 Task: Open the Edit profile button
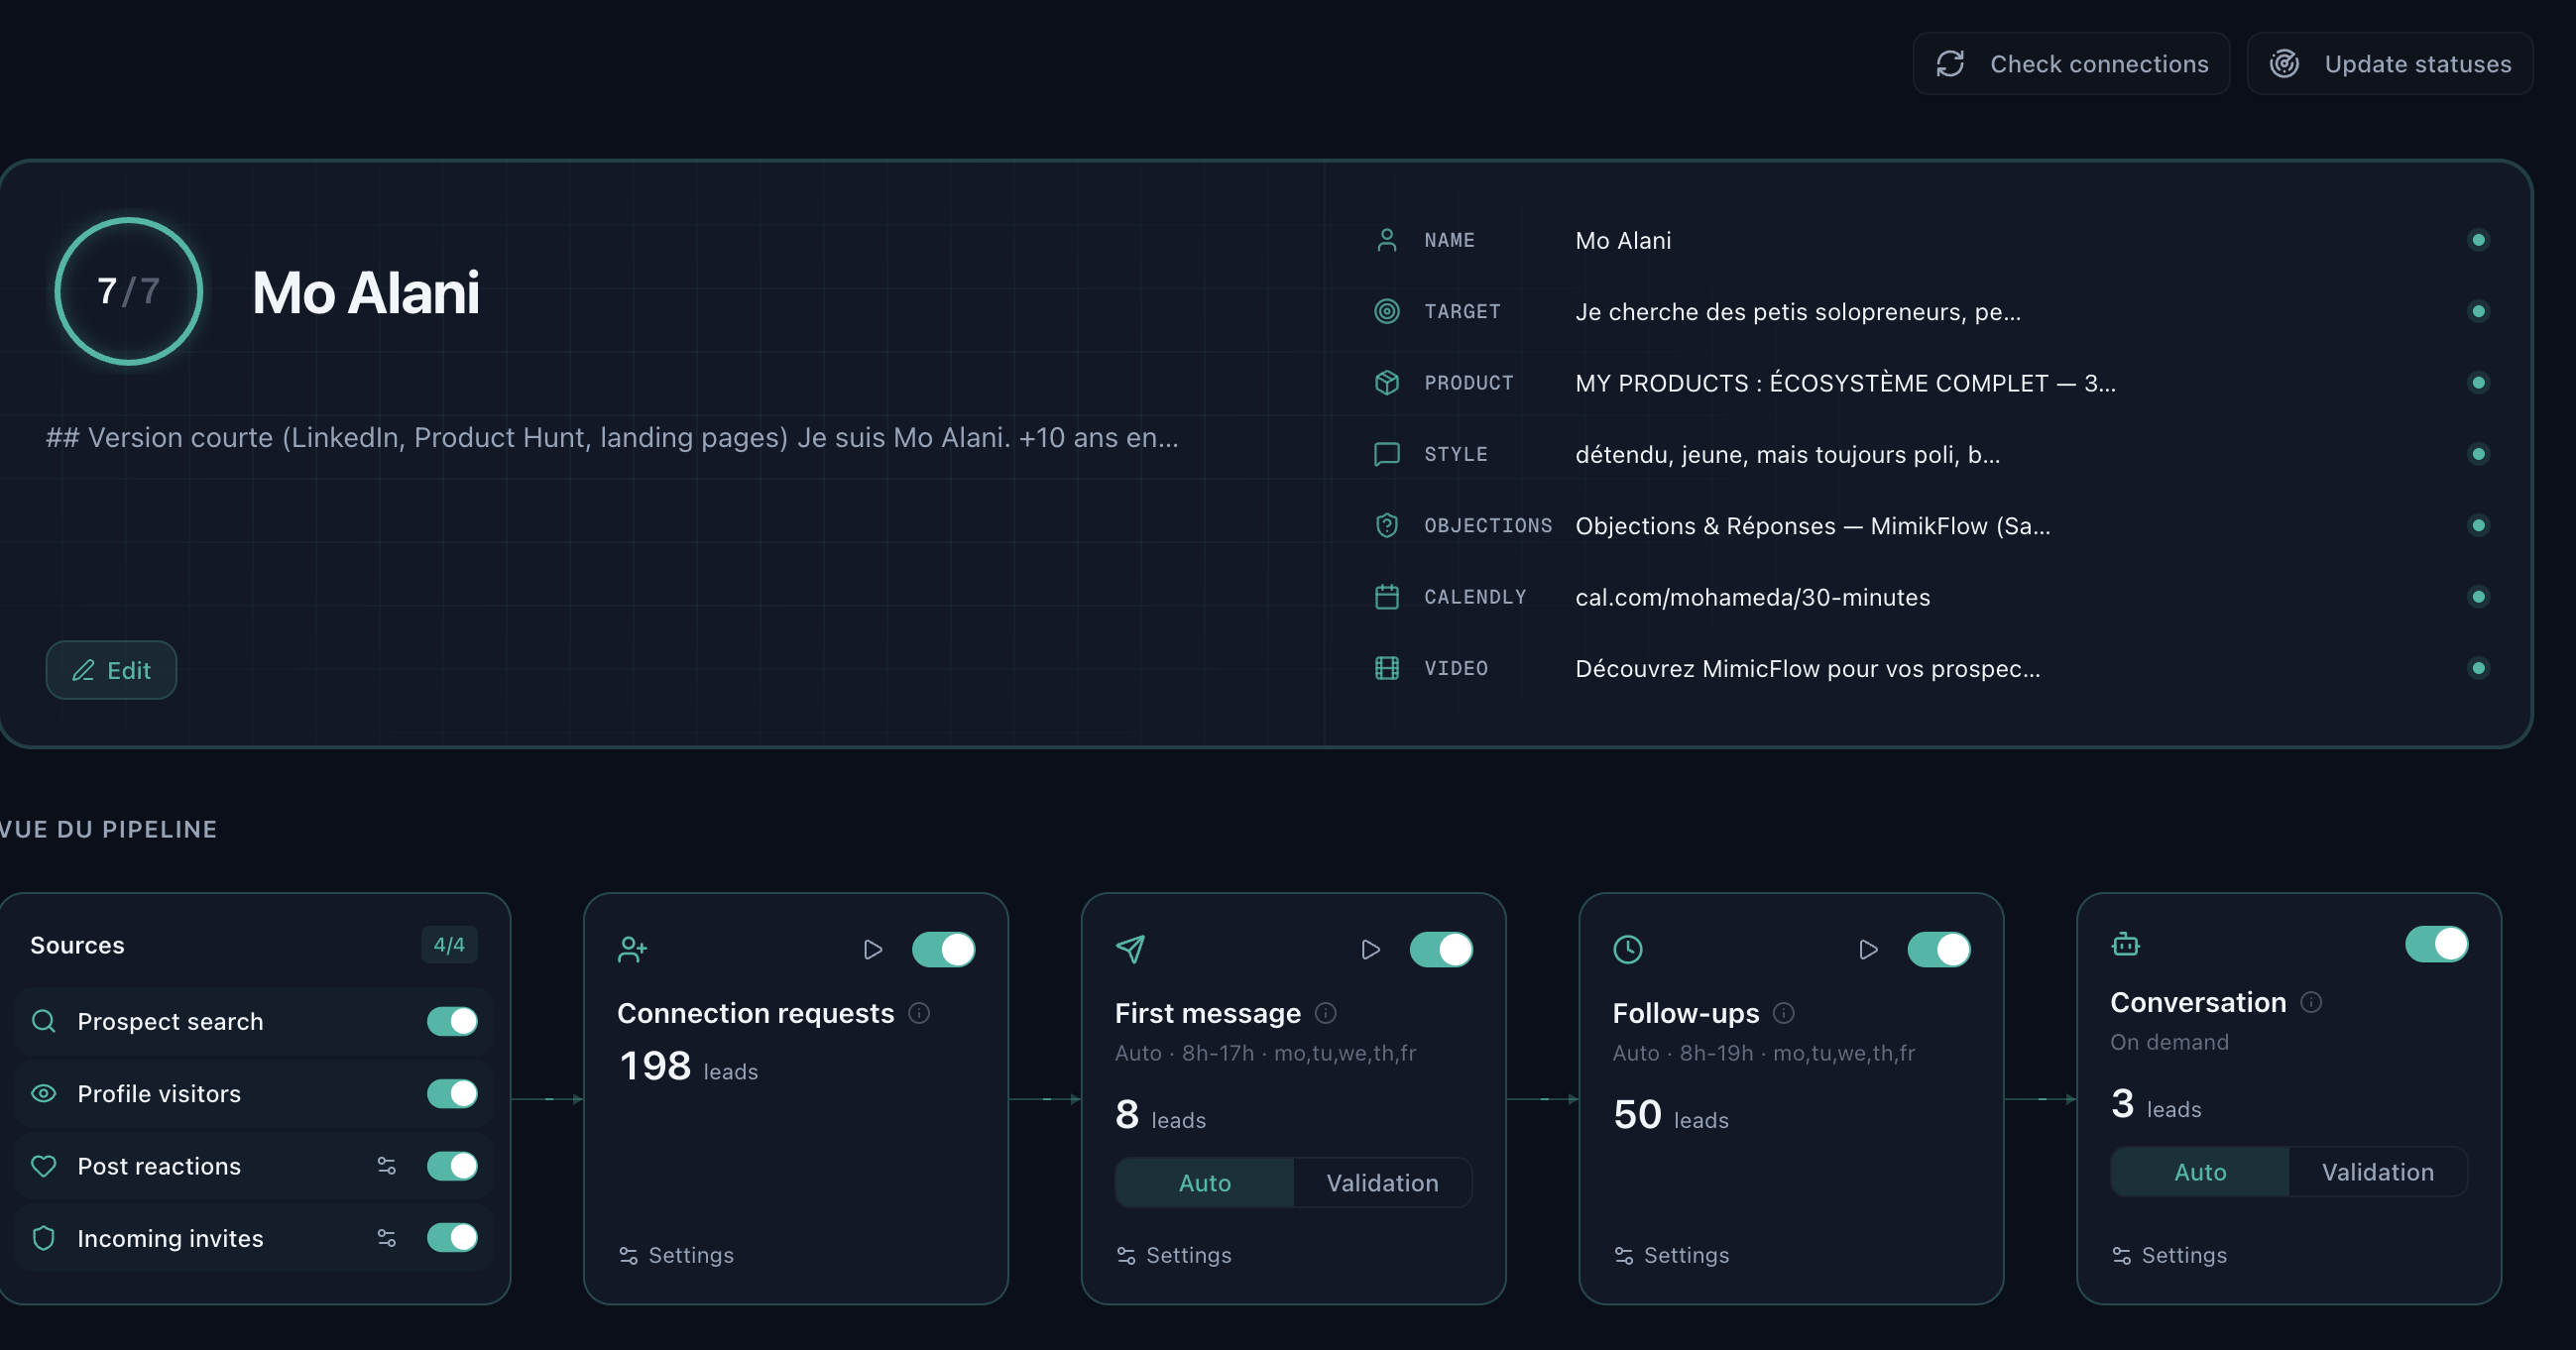coord(111,670)
